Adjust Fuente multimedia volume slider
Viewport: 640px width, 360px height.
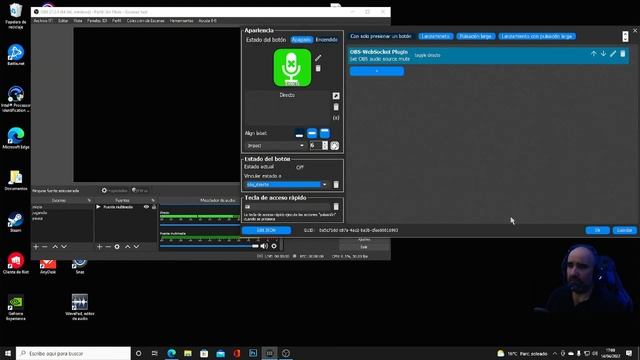click(x=209, y=246)
